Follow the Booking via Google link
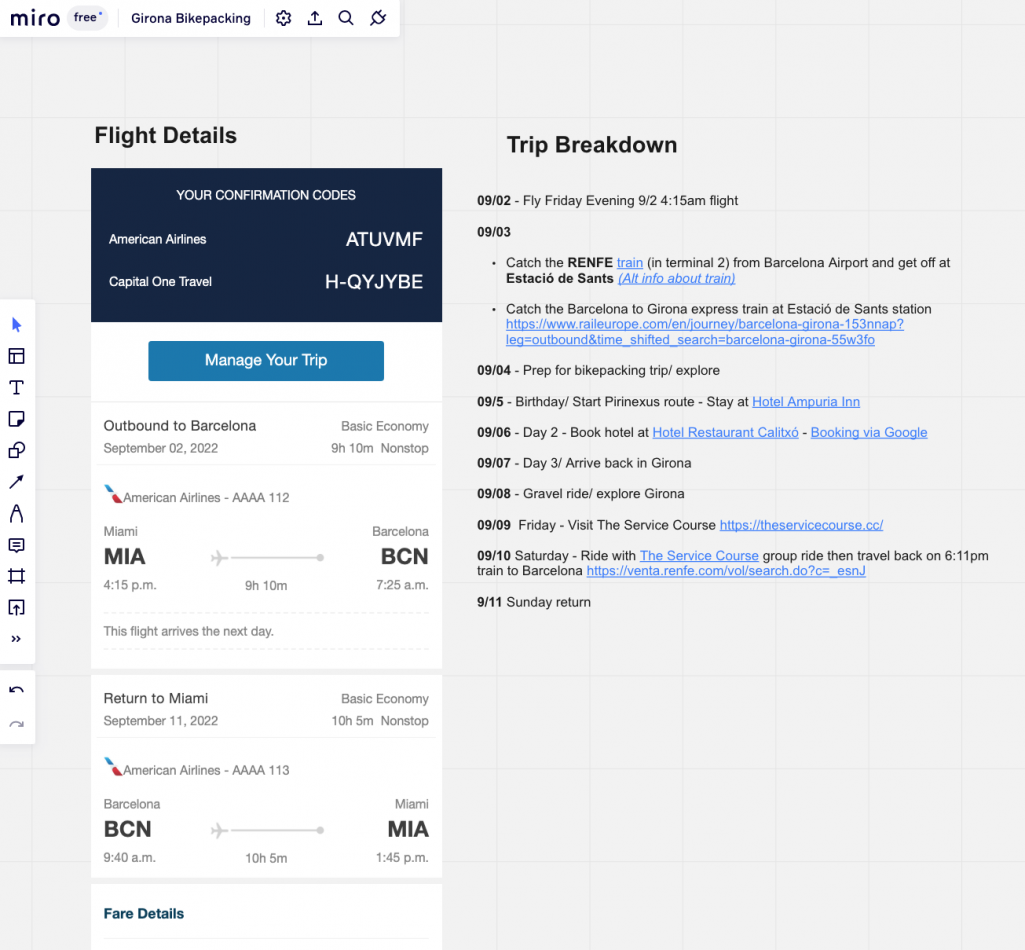Viewport: 1025px width, 950px height. (x=869, y=433)
